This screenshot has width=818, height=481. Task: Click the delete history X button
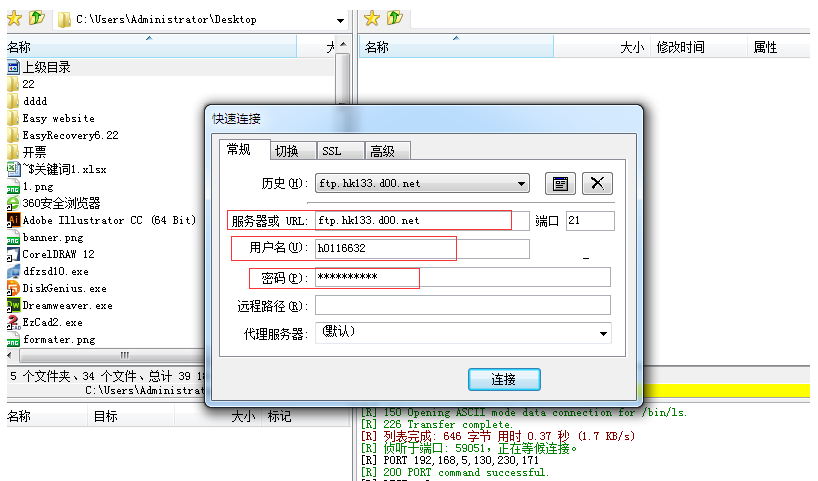597,183
